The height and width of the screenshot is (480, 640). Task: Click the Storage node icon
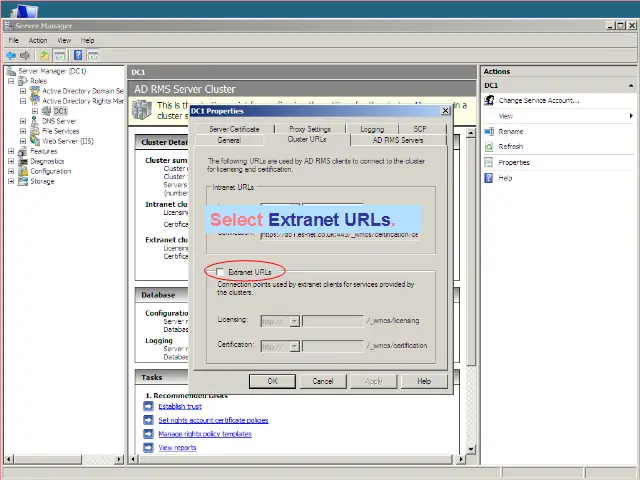click(23, 181)
